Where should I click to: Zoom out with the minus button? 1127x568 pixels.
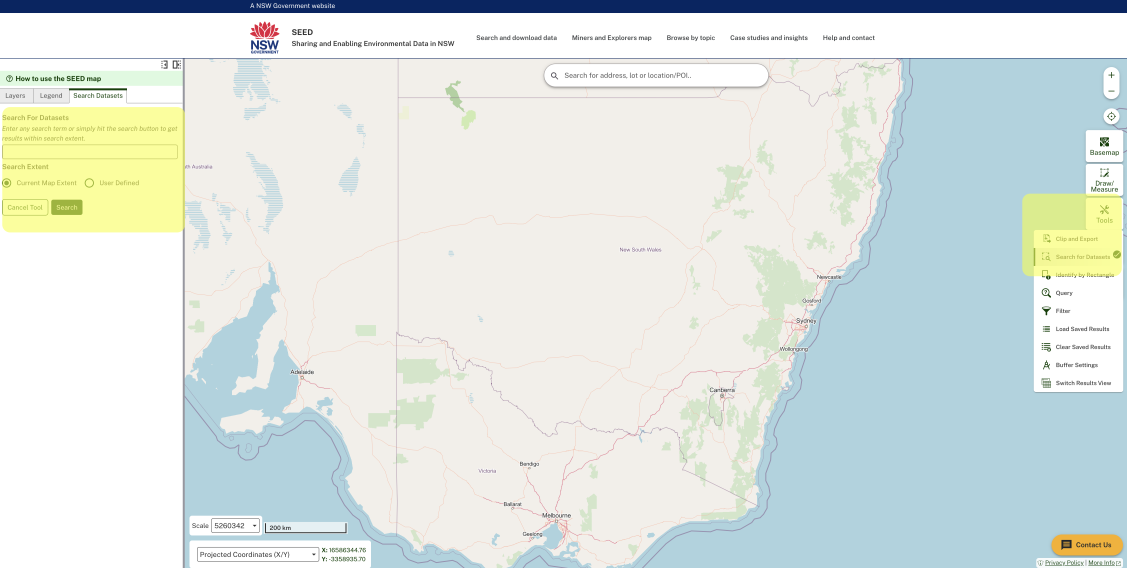(1111, 91)
